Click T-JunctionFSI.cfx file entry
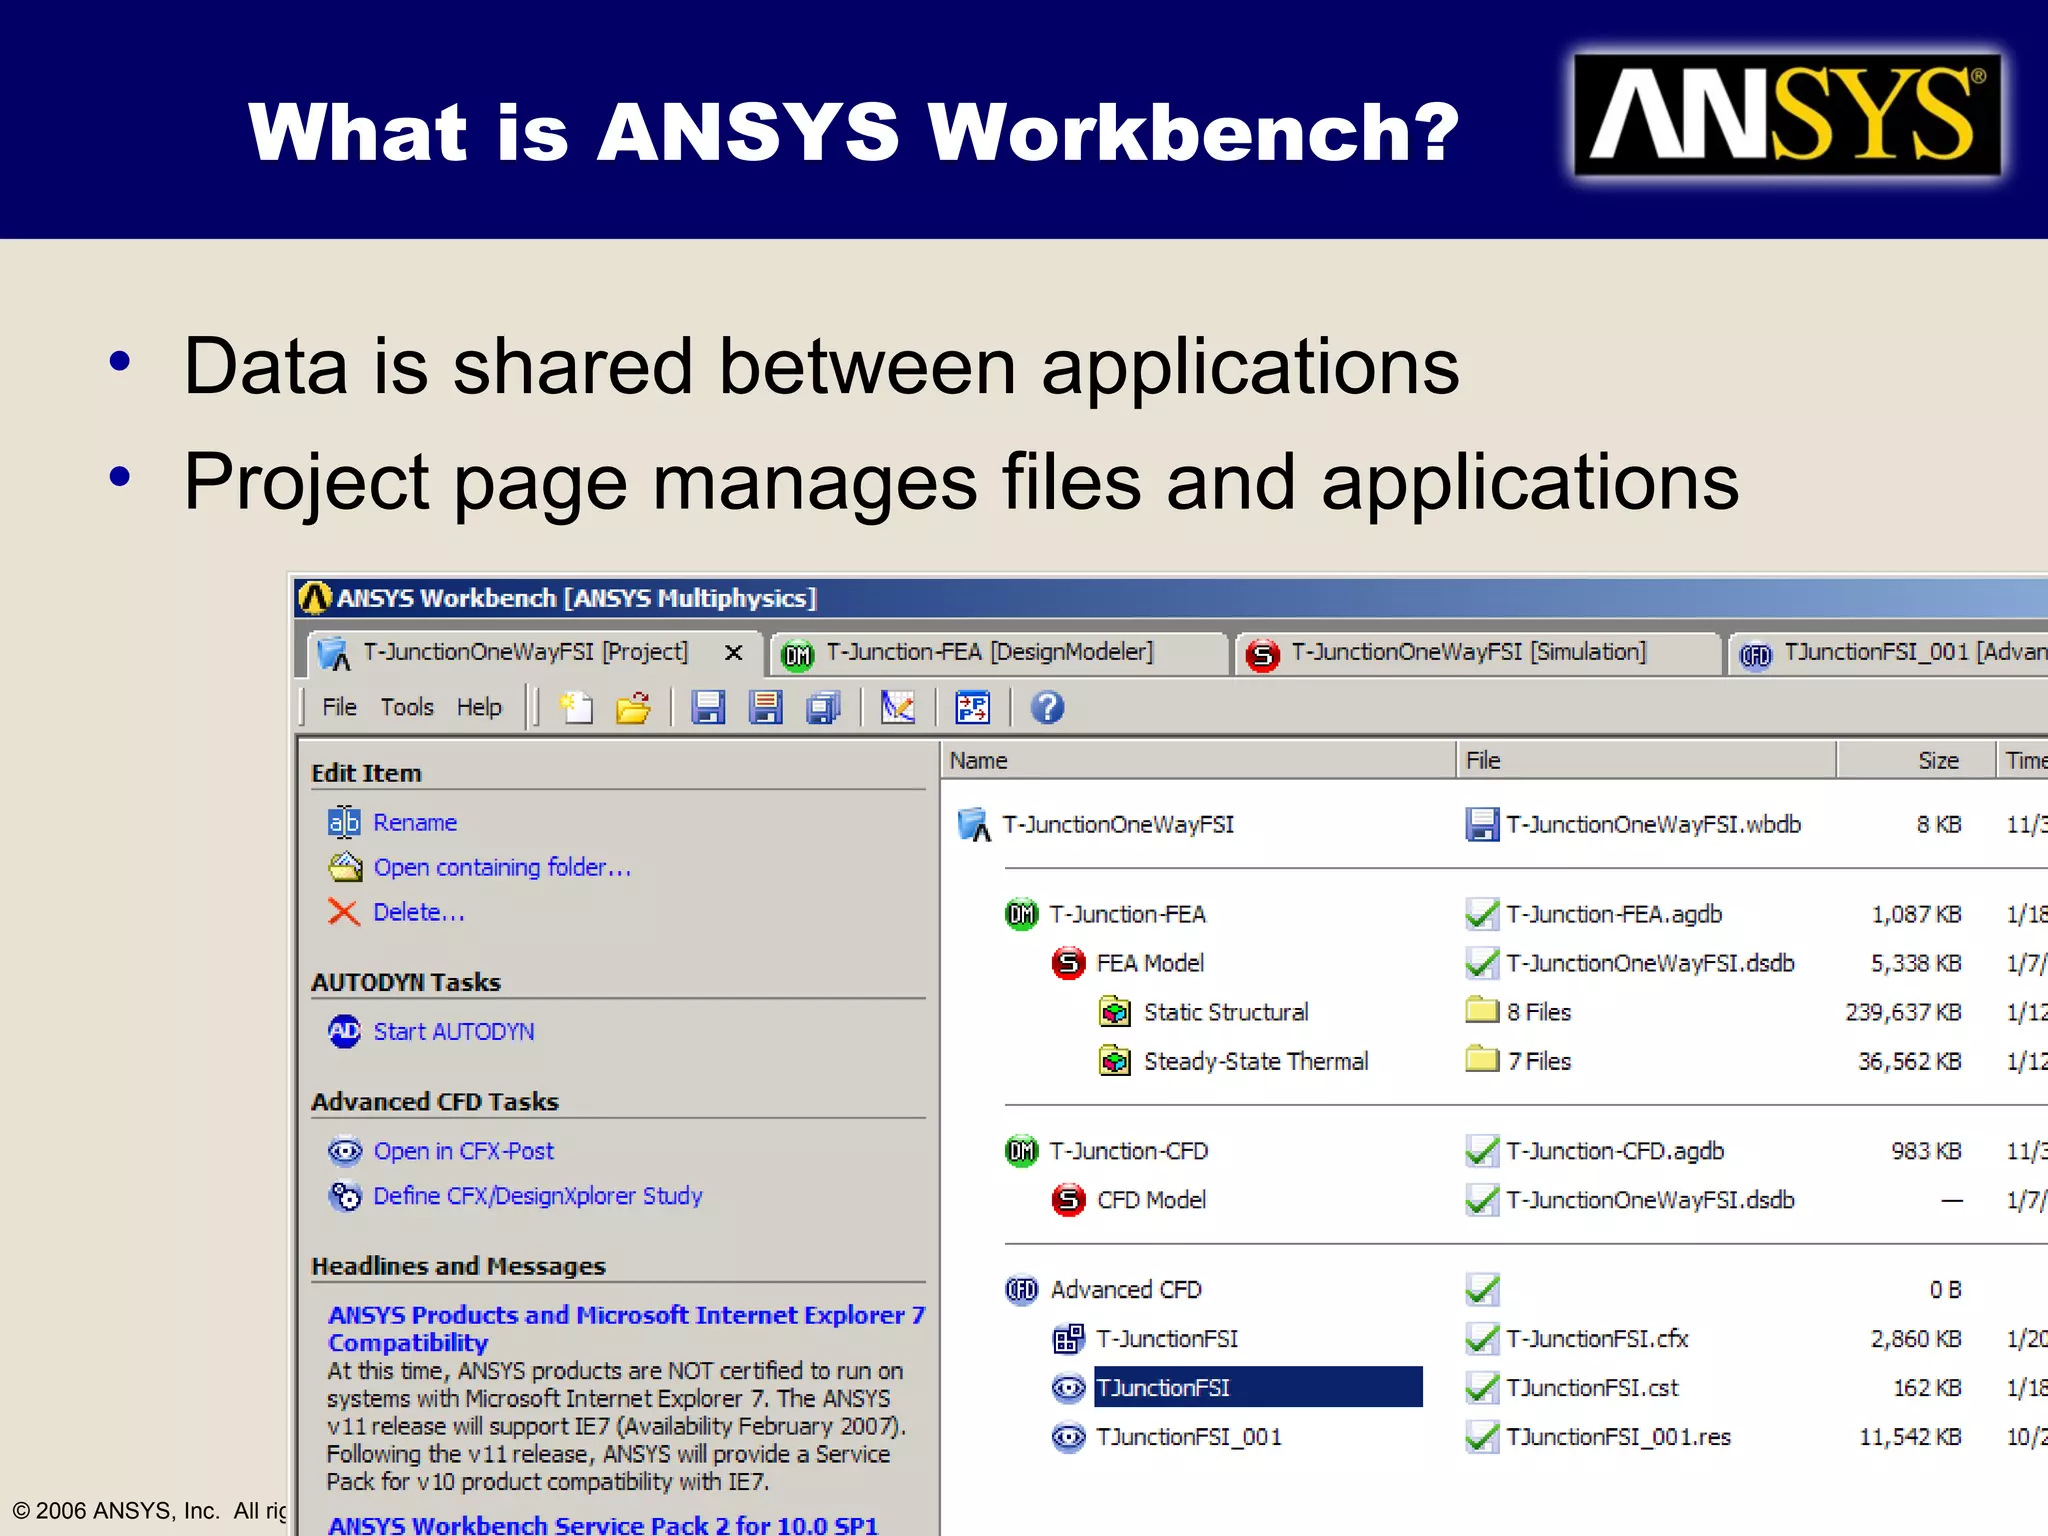 (x=1597, y=1339)
